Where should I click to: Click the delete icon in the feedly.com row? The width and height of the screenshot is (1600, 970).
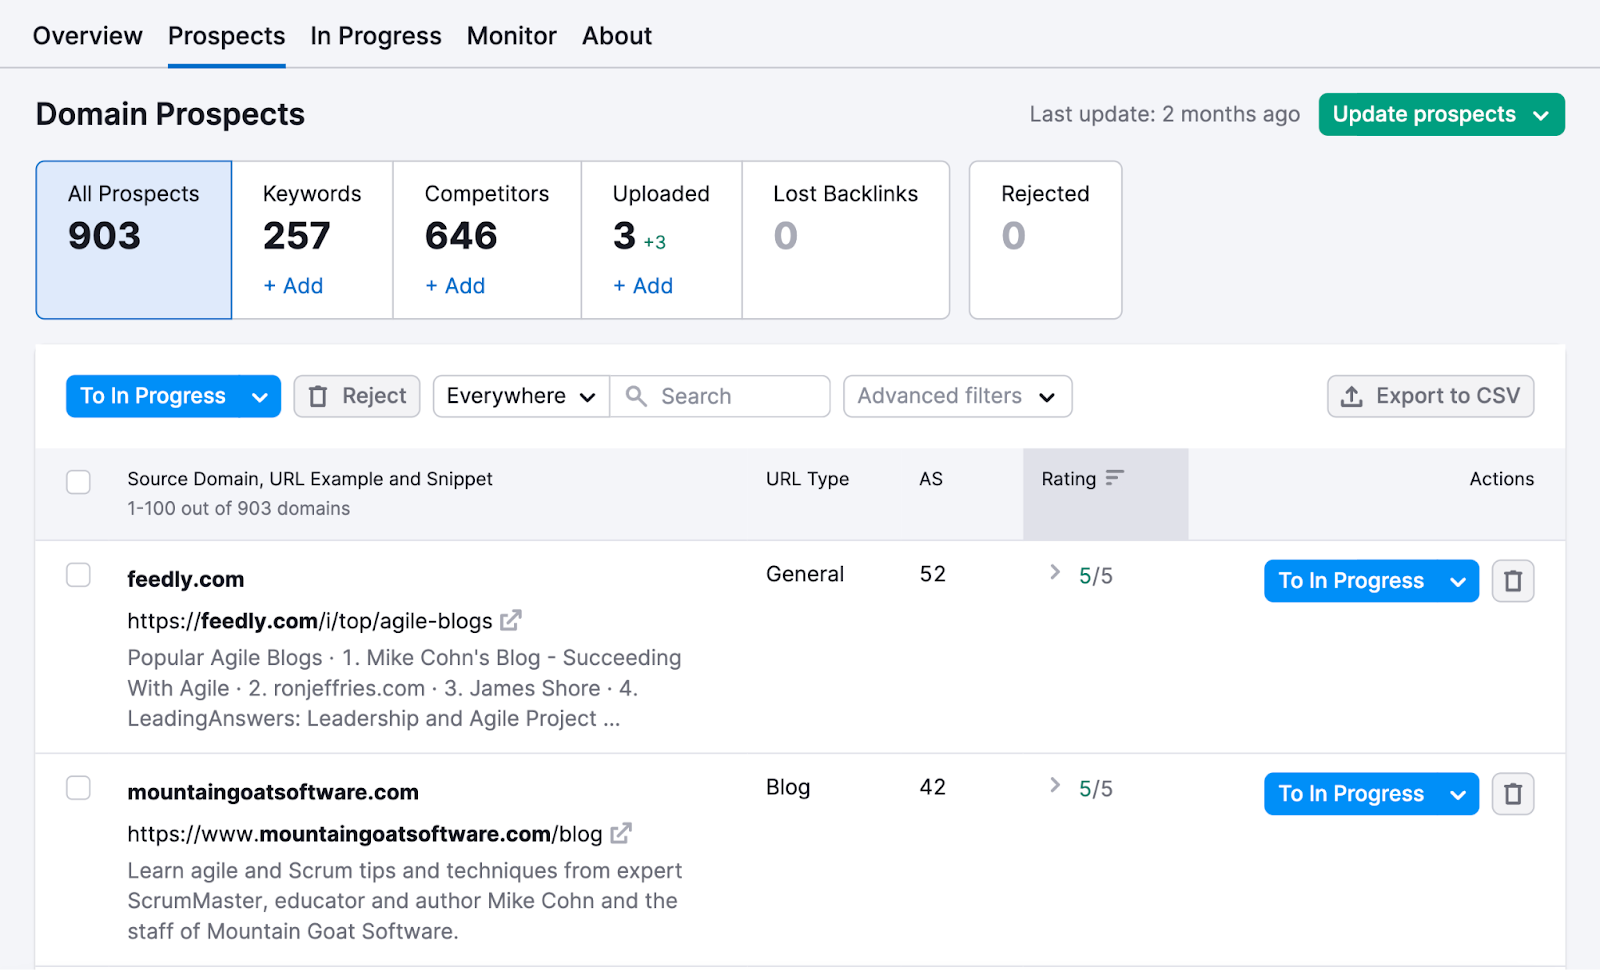1513,580
